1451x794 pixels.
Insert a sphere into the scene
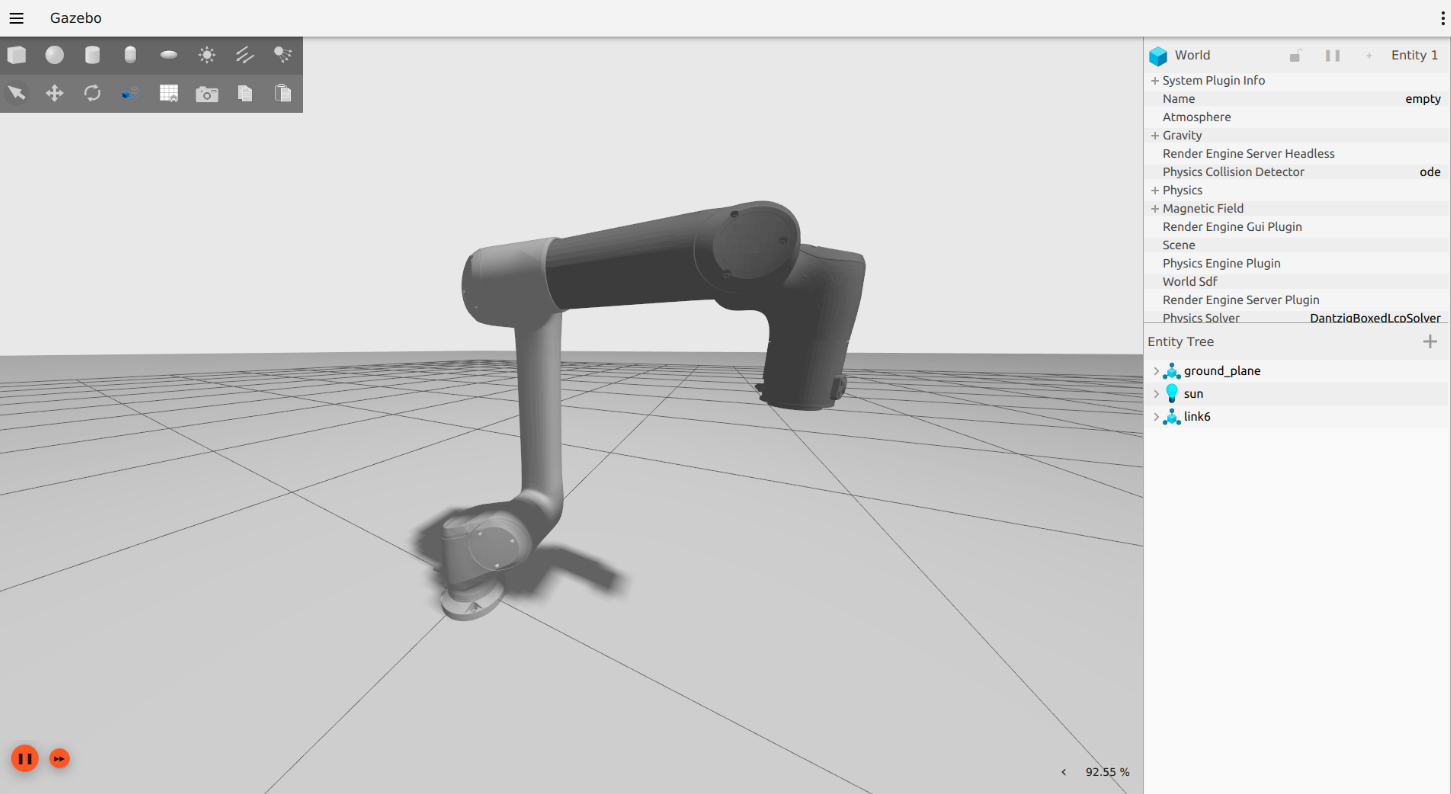pyautogui.click(x=55, y=55)
